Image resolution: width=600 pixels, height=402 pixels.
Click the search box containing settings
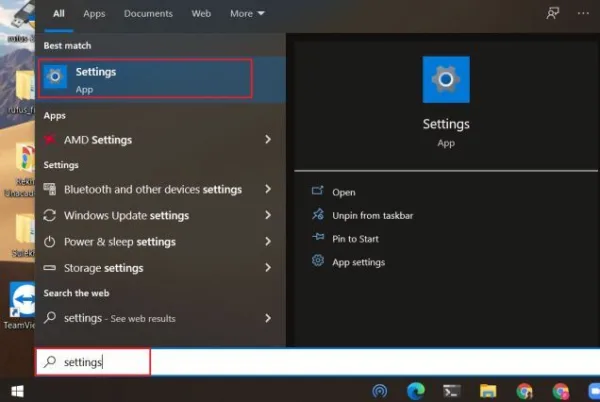click(318, 362)
